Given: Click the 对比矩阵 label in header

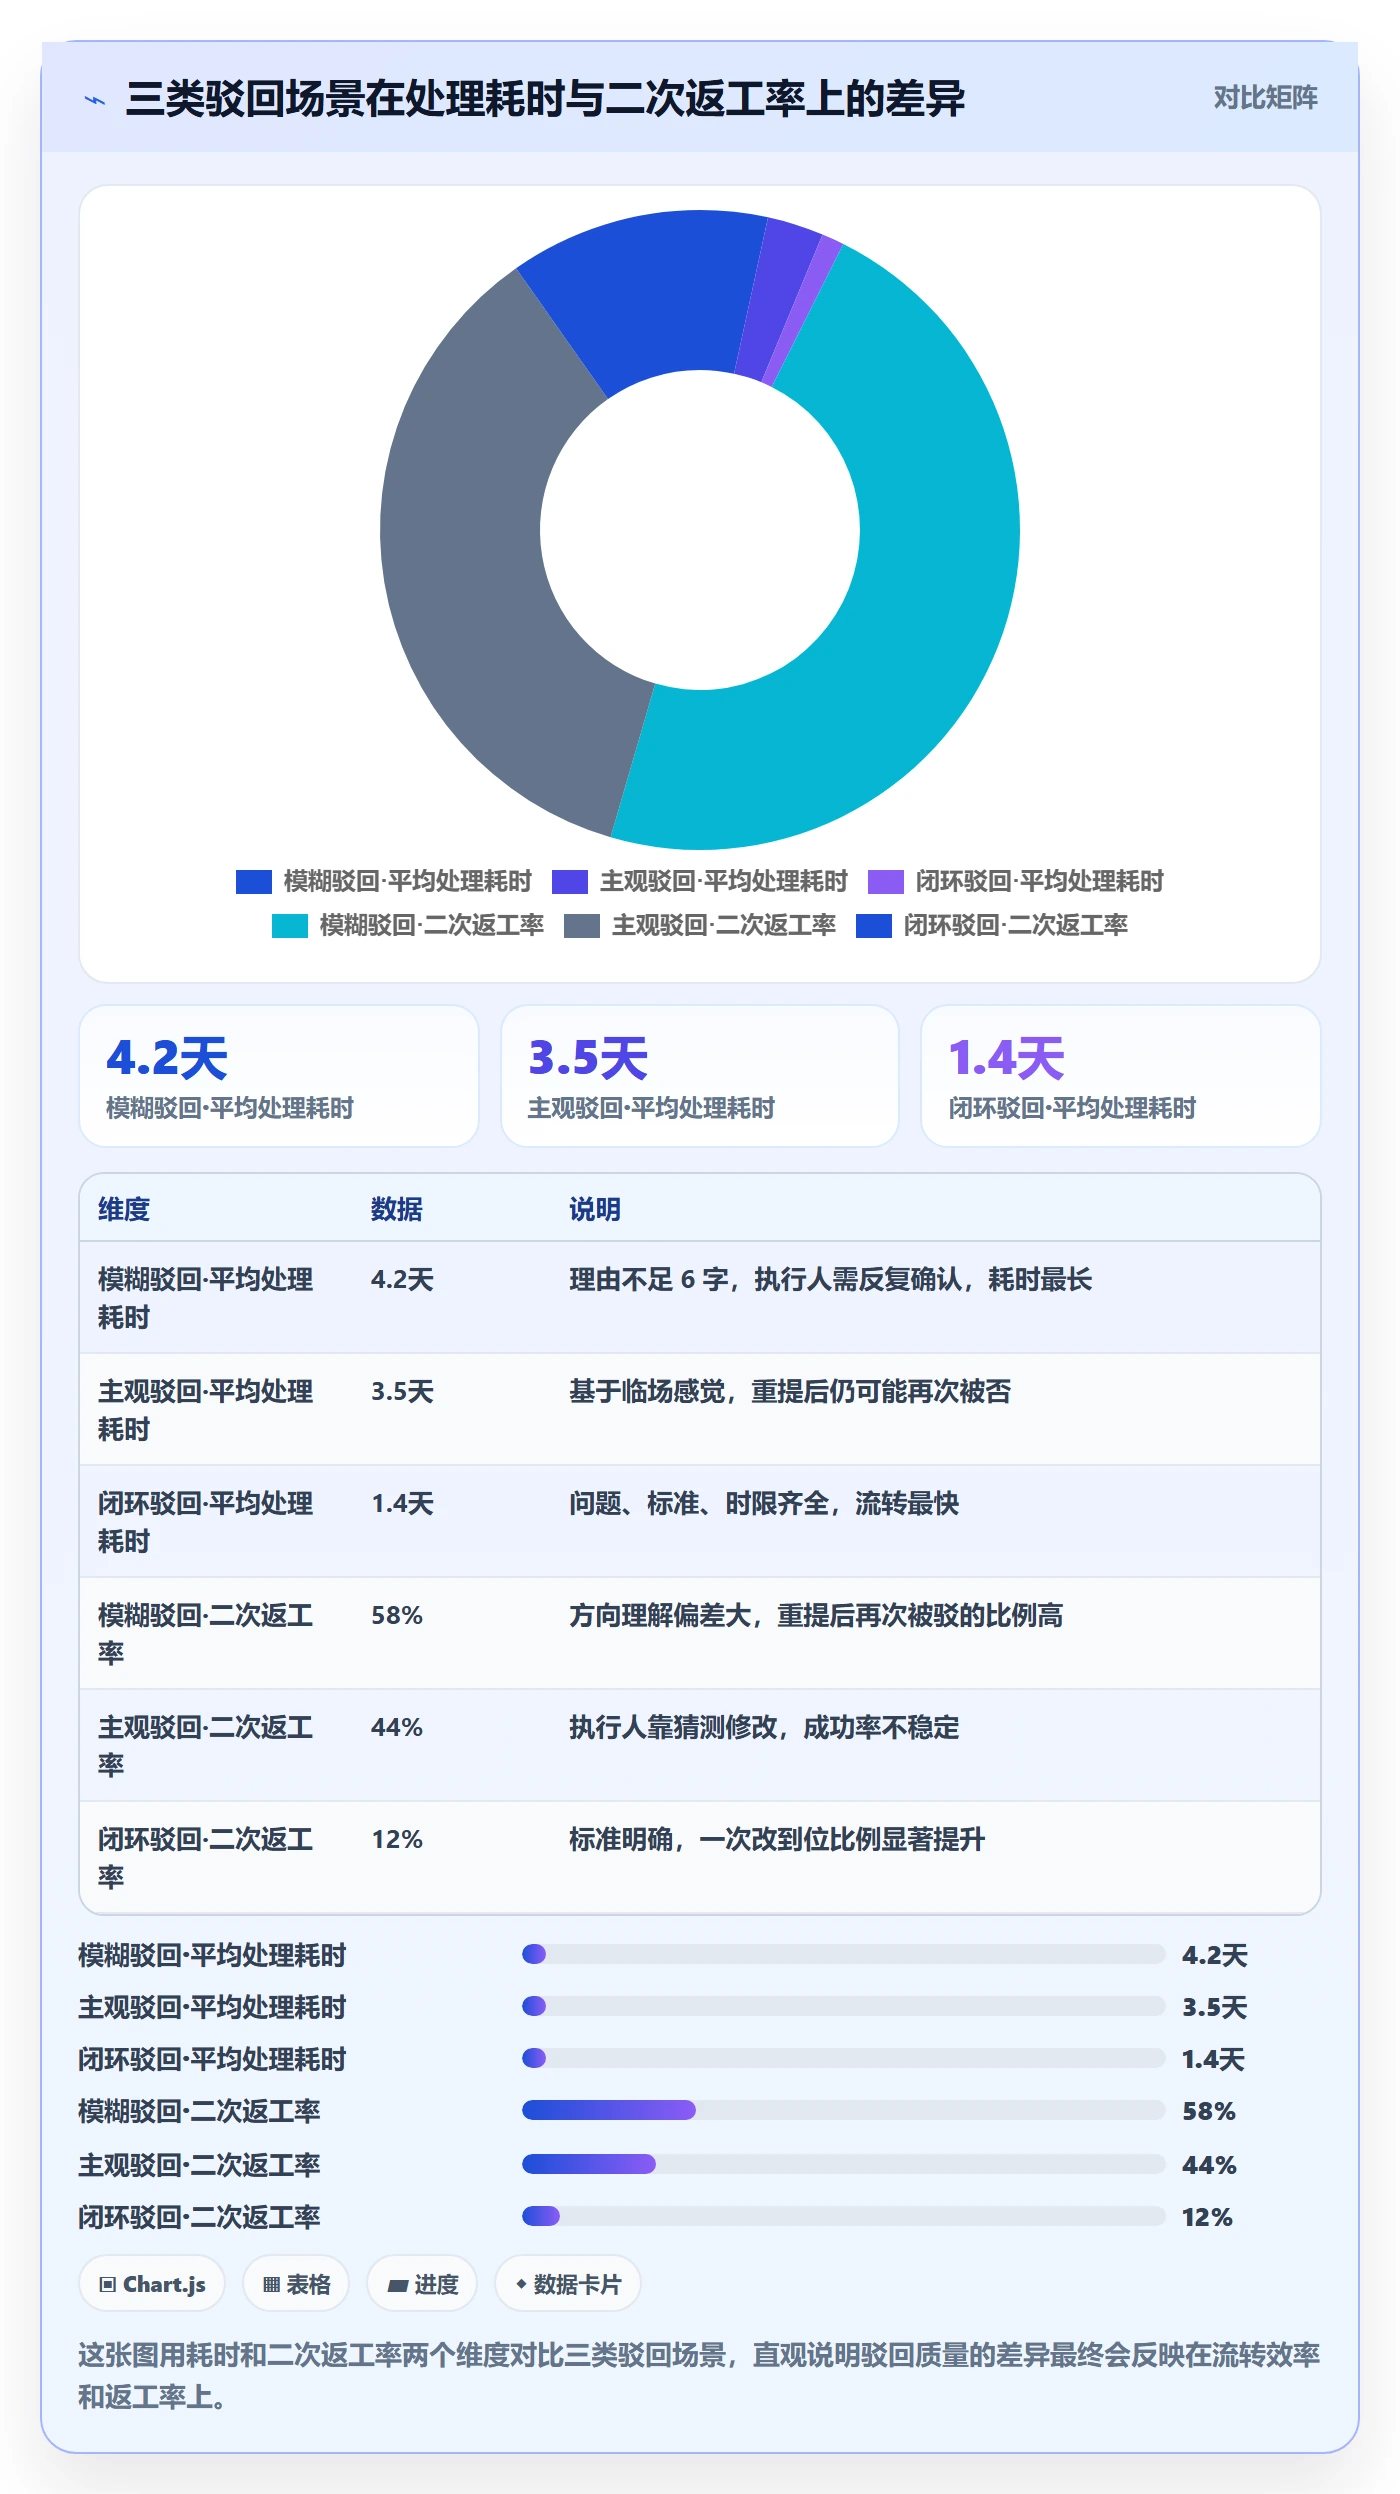Looking at the screenshot, I should (1265, 98).
